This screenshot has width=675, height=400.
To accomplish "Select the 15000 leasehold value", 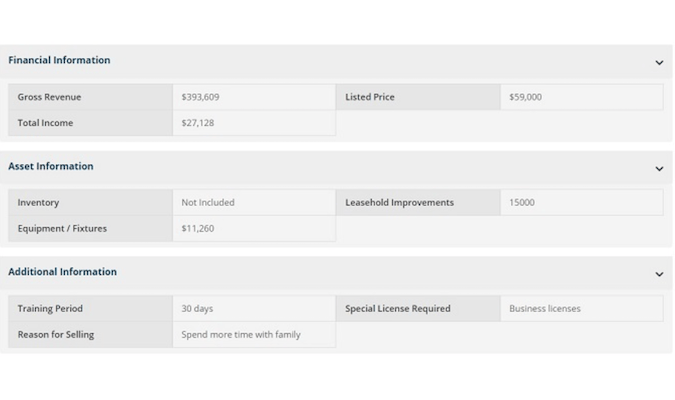I will pyautogui.click(x=522, y=202).
